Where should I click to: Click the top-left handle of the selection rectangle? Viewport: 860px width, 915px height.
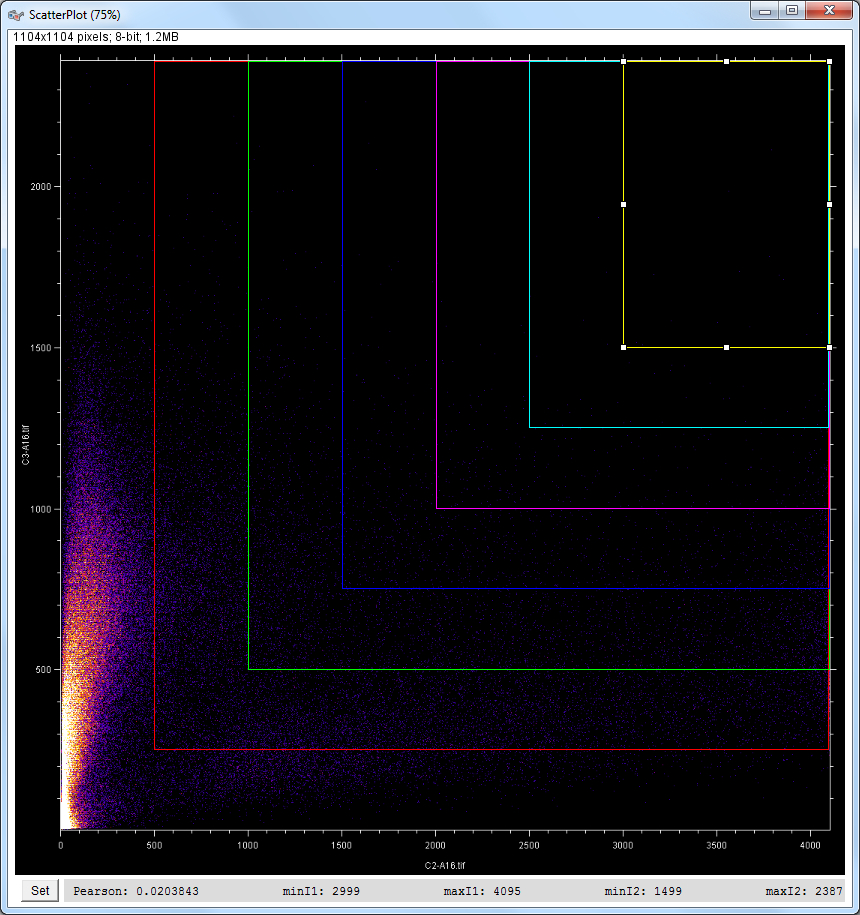point(623,62)
